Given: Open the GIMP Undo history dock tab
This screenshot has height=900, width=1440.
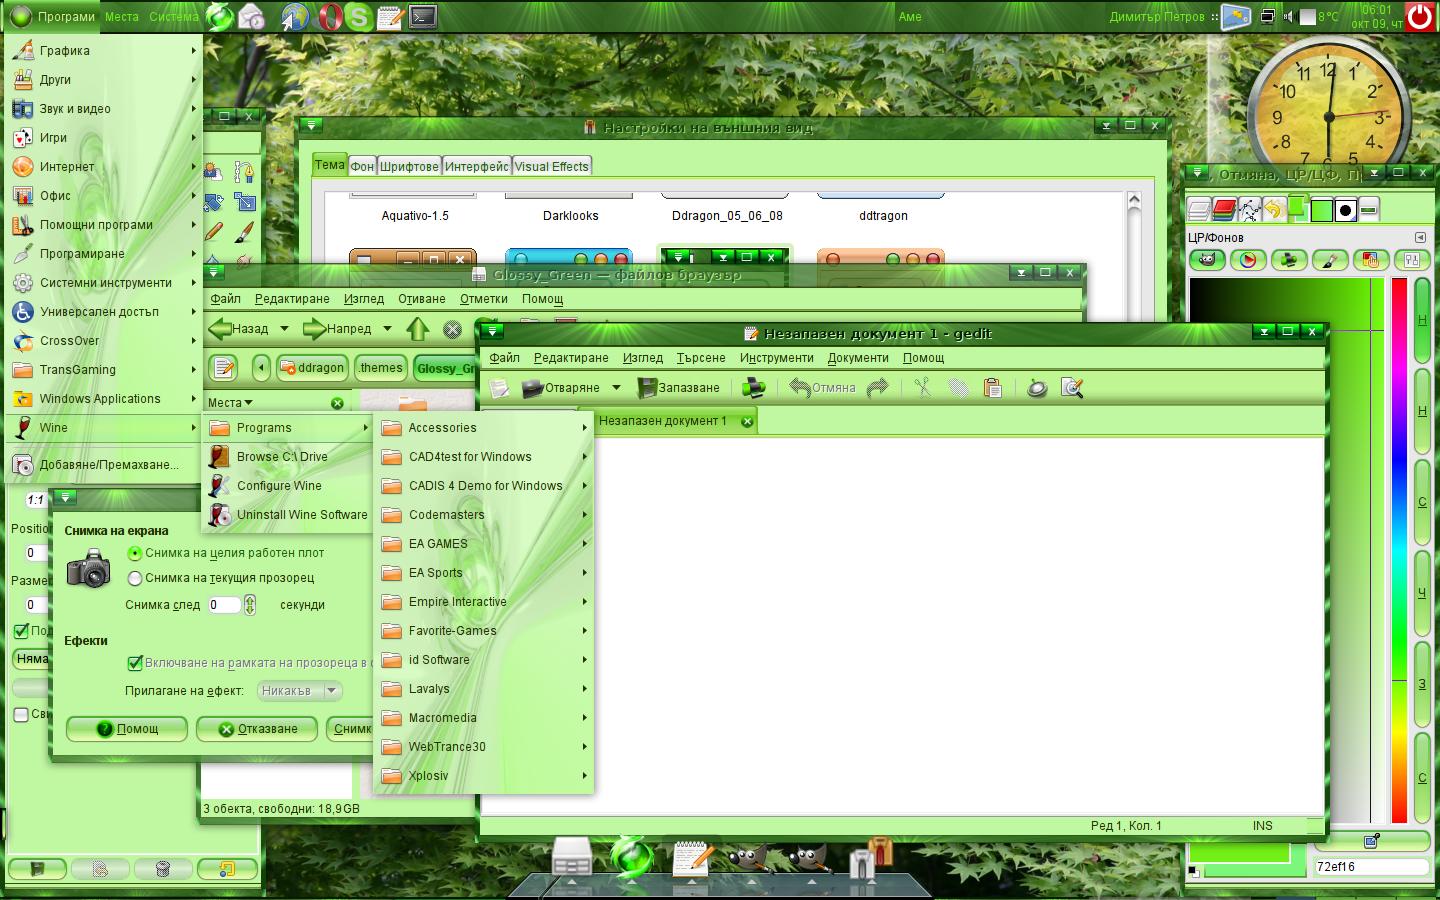Looking at the screenshot, I should [x=1273, y=209].
